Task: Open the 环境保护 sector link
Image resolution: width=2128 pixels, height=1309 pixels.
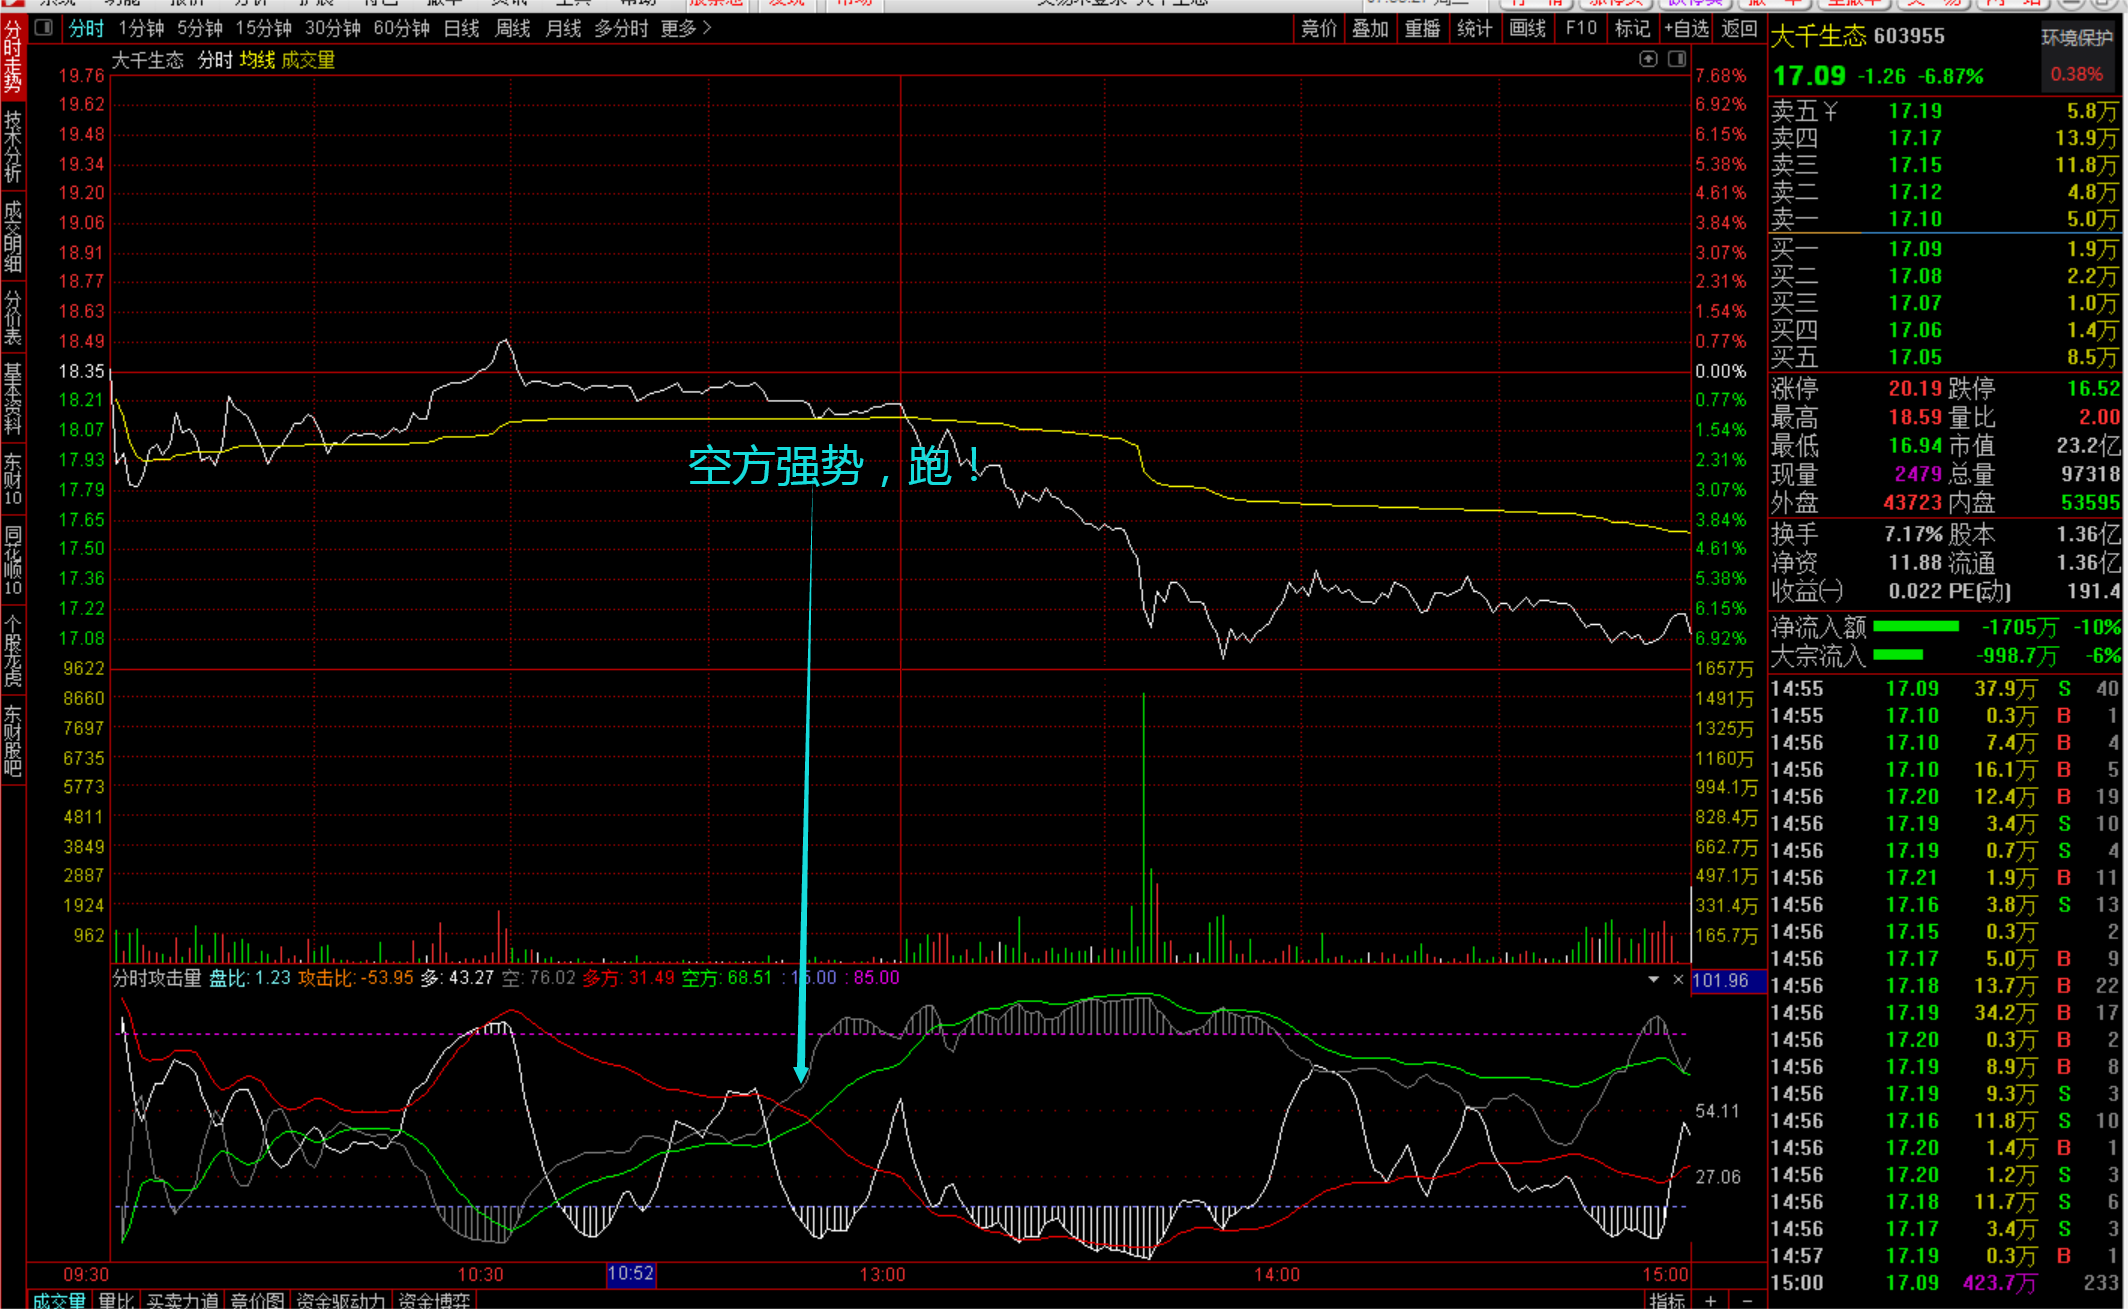Action: pos(2076,38)
